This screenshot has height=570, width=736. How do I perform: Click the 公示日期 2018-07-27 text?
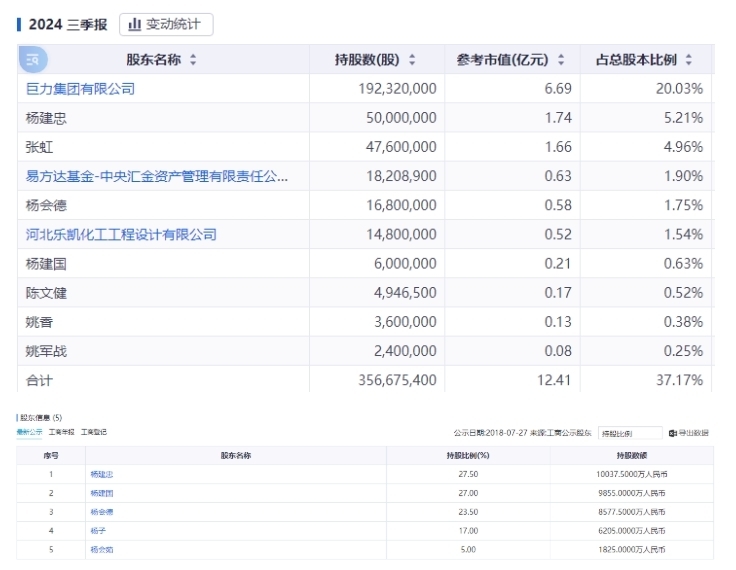[491, 433]
